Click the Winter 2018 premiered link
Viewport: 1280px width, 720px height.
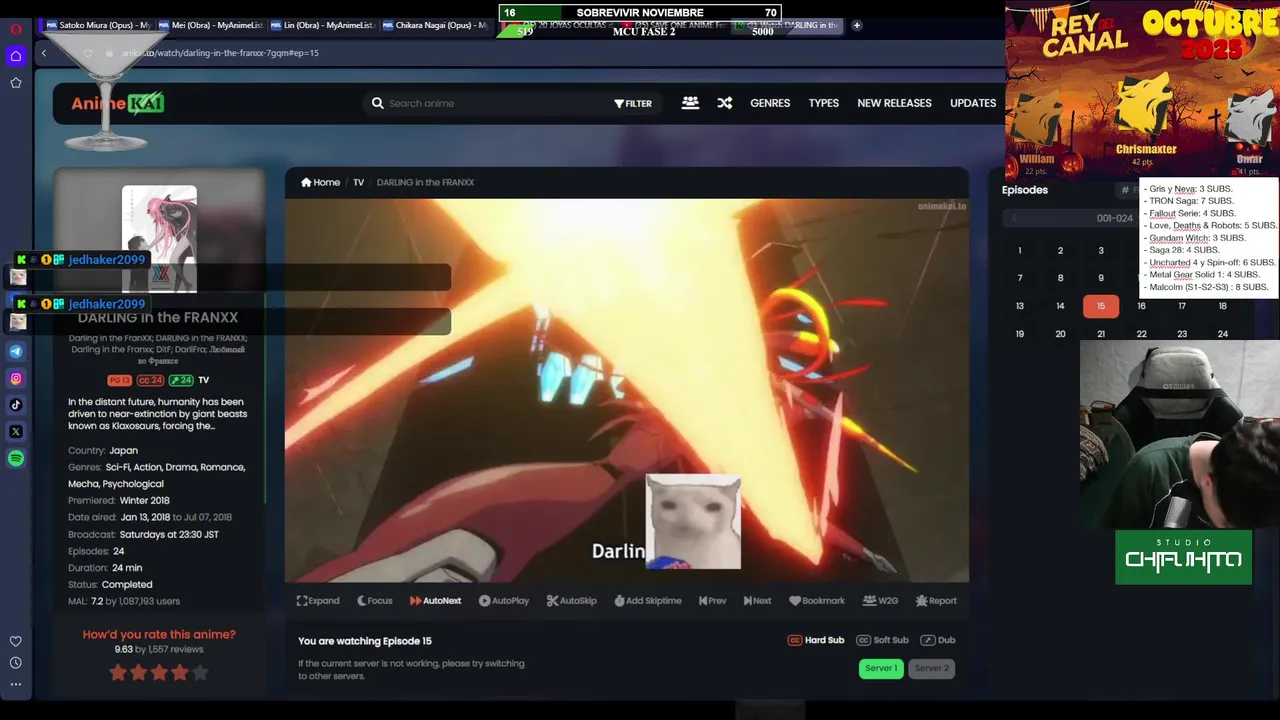coord(145,501)
